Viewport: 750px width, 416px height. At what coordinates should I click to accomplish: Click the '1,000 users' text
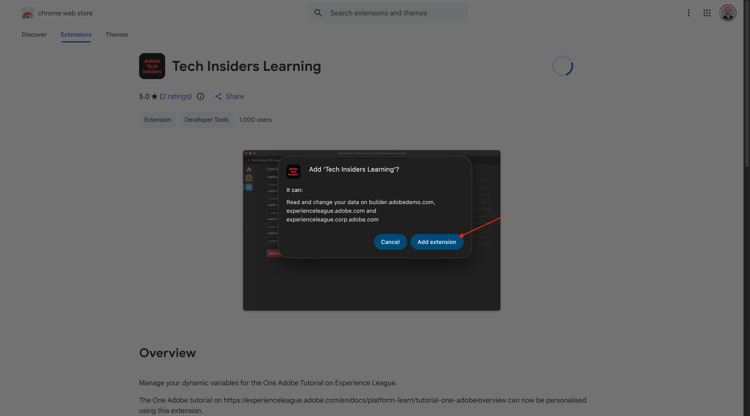tap(255, 120)
